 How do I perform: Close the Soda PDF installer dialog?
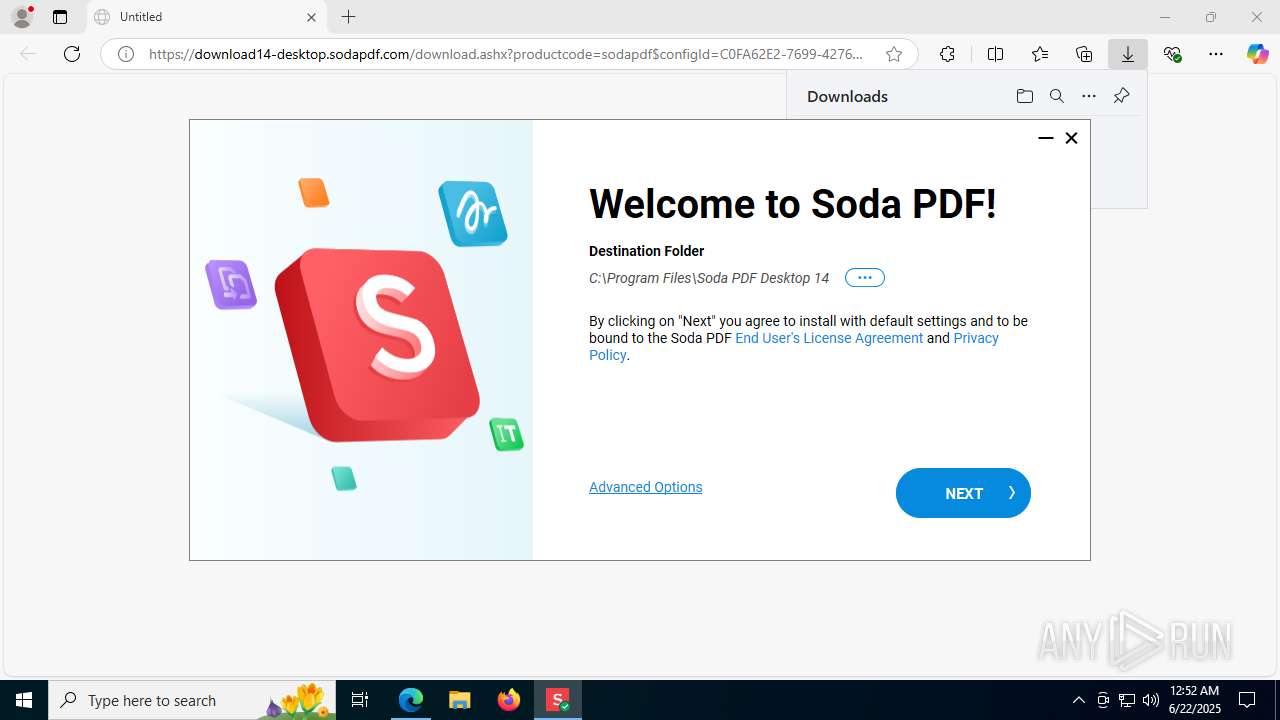(x=1071, y=138)
